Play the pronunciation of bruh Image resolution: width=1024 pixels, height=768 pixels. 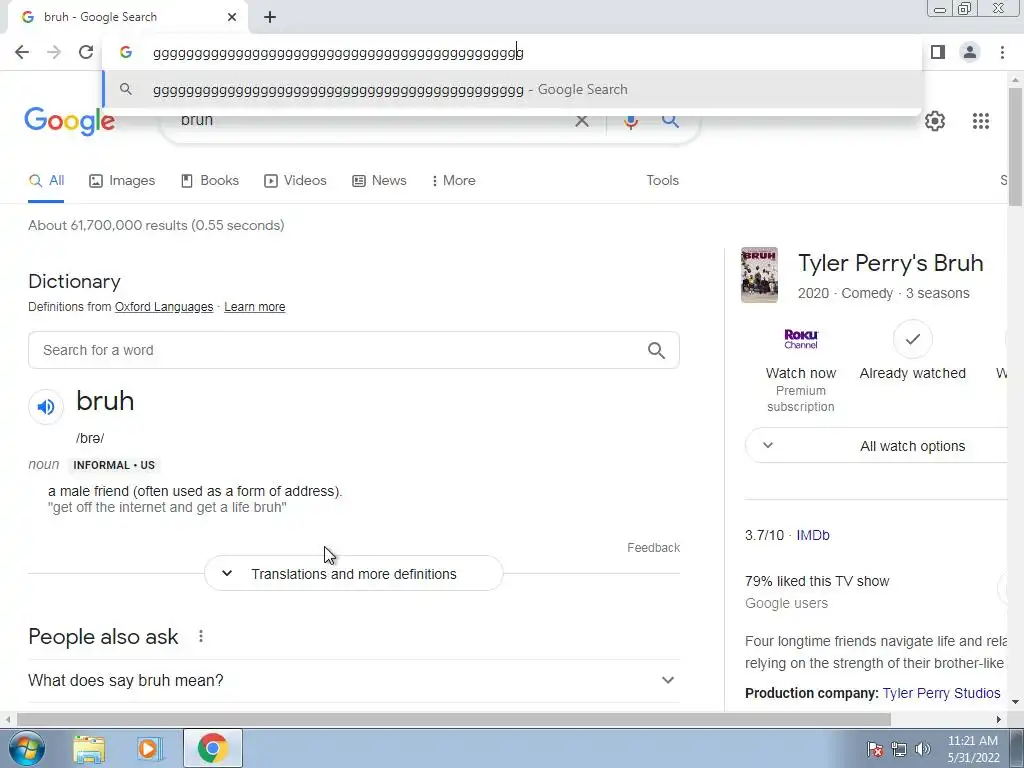pos(46,407)
